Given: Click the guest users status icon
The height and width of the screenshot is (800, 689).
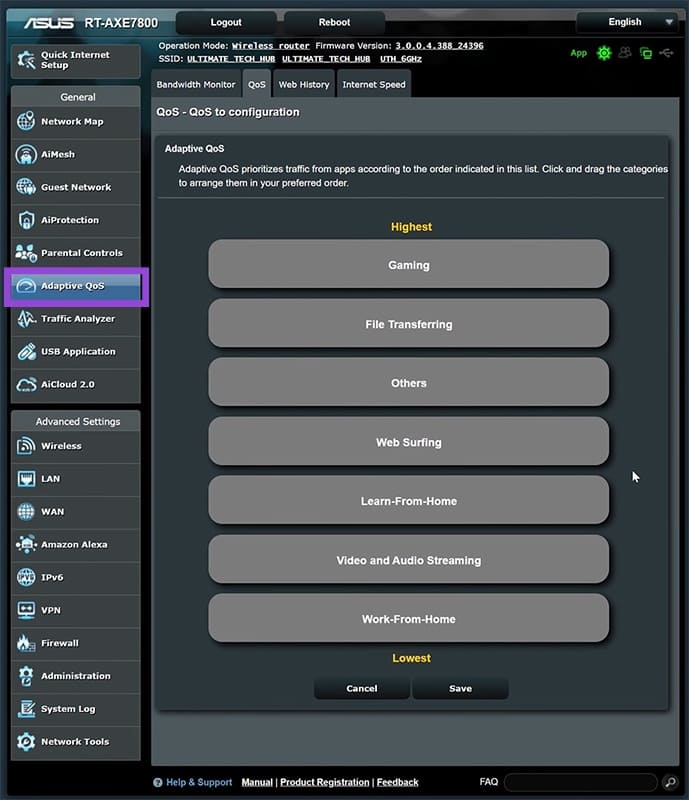Looking at the screenshot, I should coord(626,53).
